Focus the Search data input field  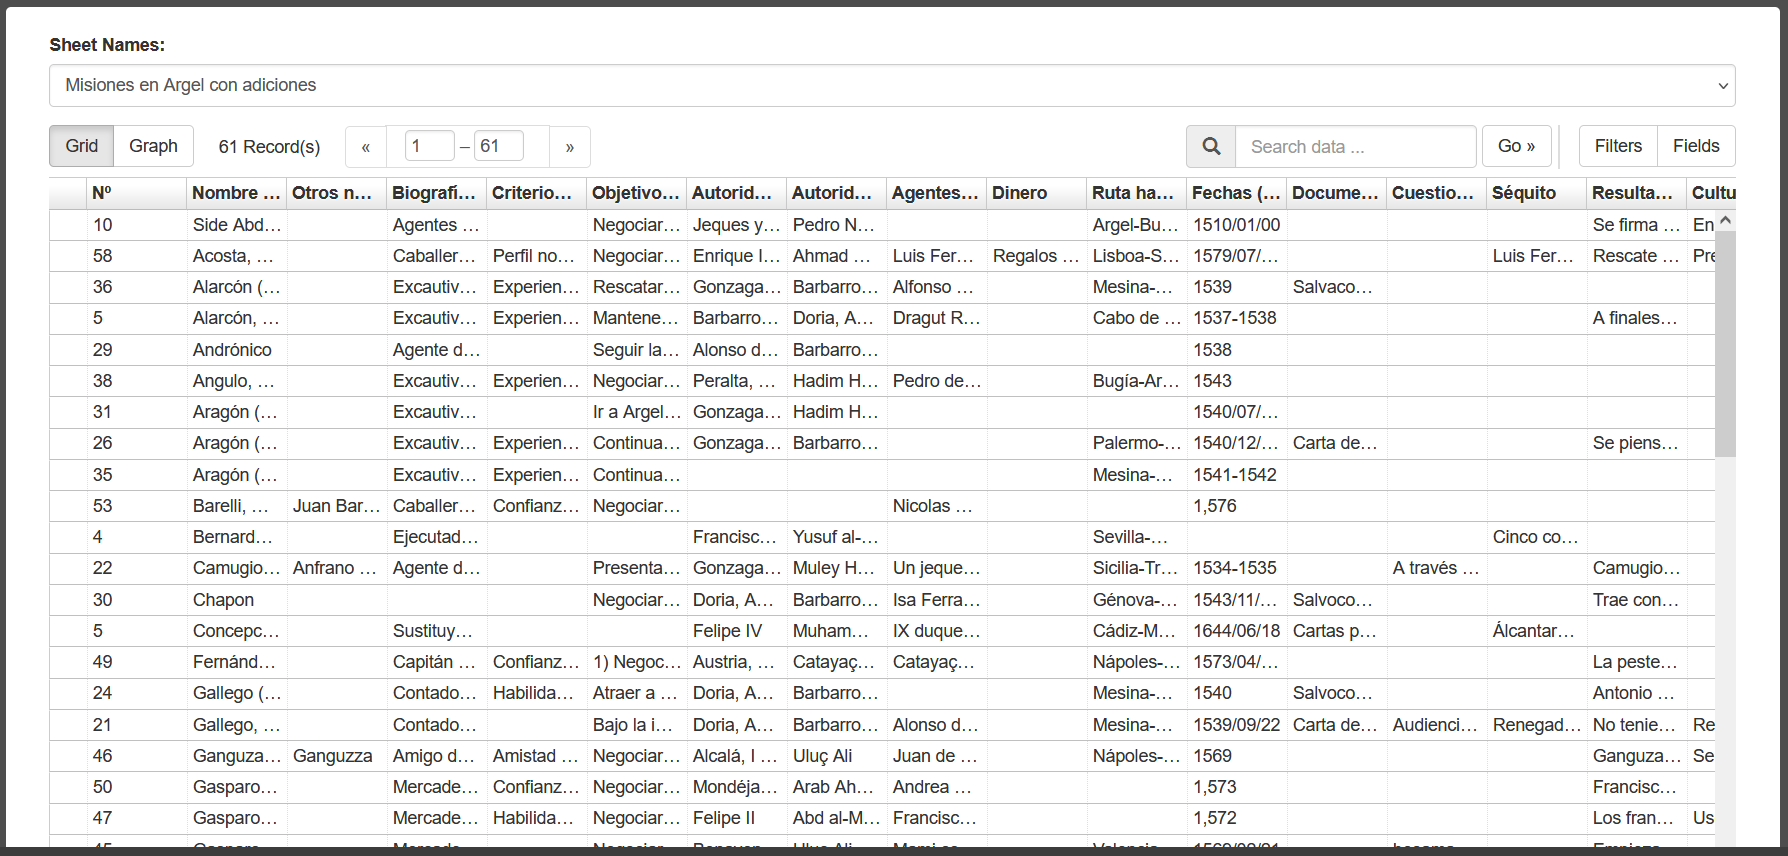(1355, 147)
